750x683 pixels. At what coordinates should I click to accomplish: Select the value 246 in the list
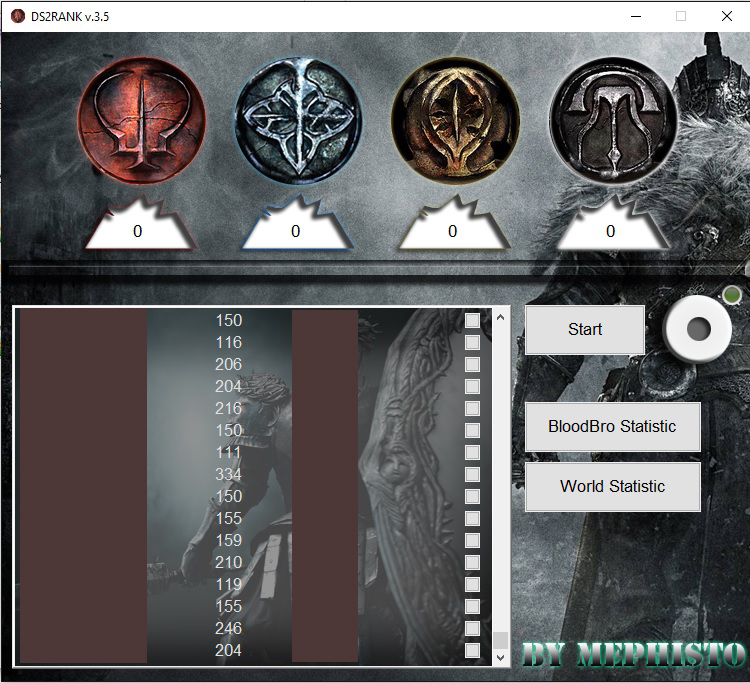(x=229, y=628)
